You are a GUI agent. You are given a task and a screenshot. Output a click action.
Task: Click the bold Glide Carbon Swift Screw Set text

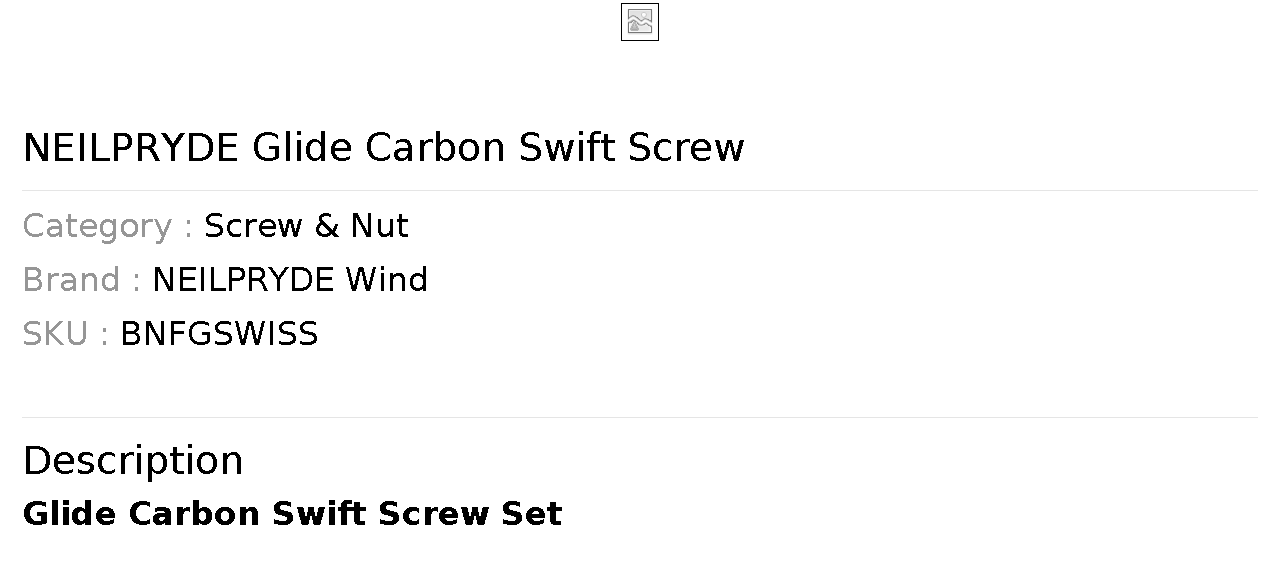click(292, 514)
